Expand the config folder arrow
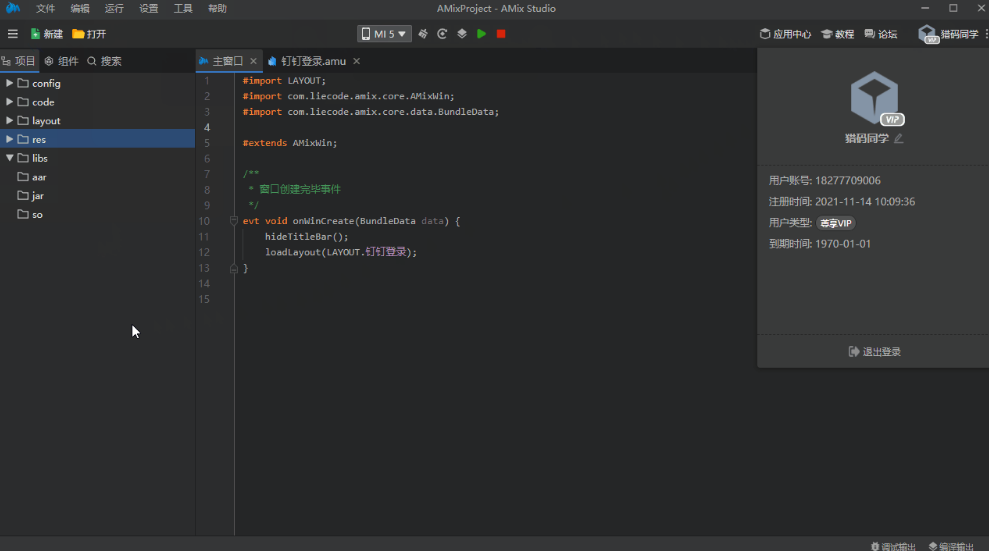Viewport: 989px width, 551px height. pyautogui.click(x=9, y=83)
